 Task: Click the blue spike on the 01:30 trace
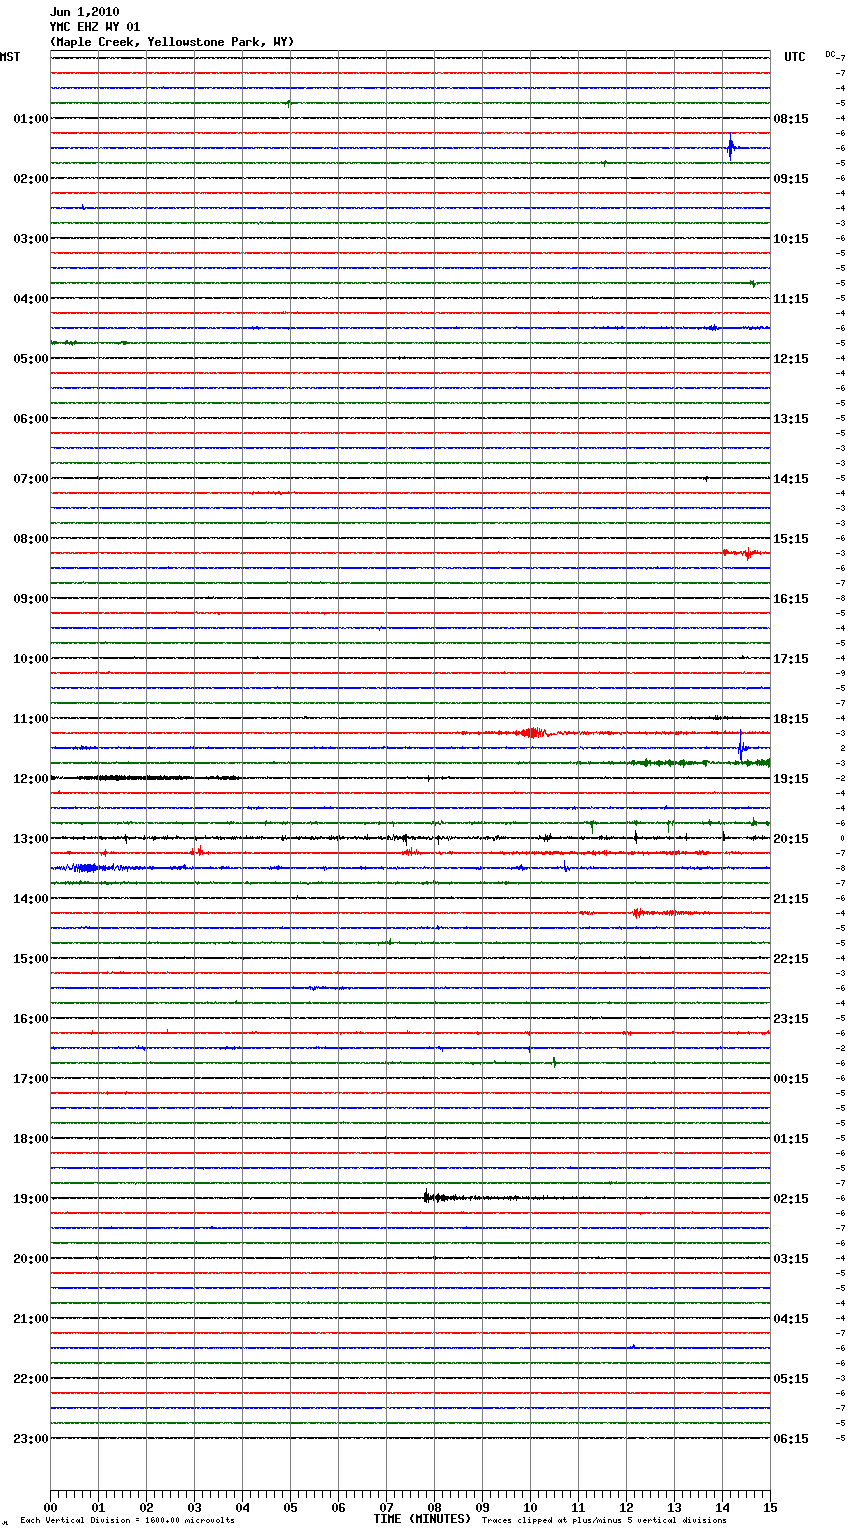tap(730, 147)
